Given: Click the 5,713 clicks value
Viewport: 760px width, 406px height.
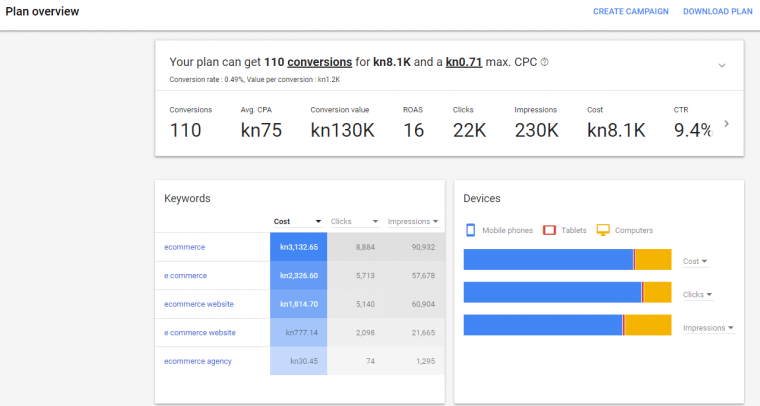Looking at the screenshot, I should tap(365, 276).
